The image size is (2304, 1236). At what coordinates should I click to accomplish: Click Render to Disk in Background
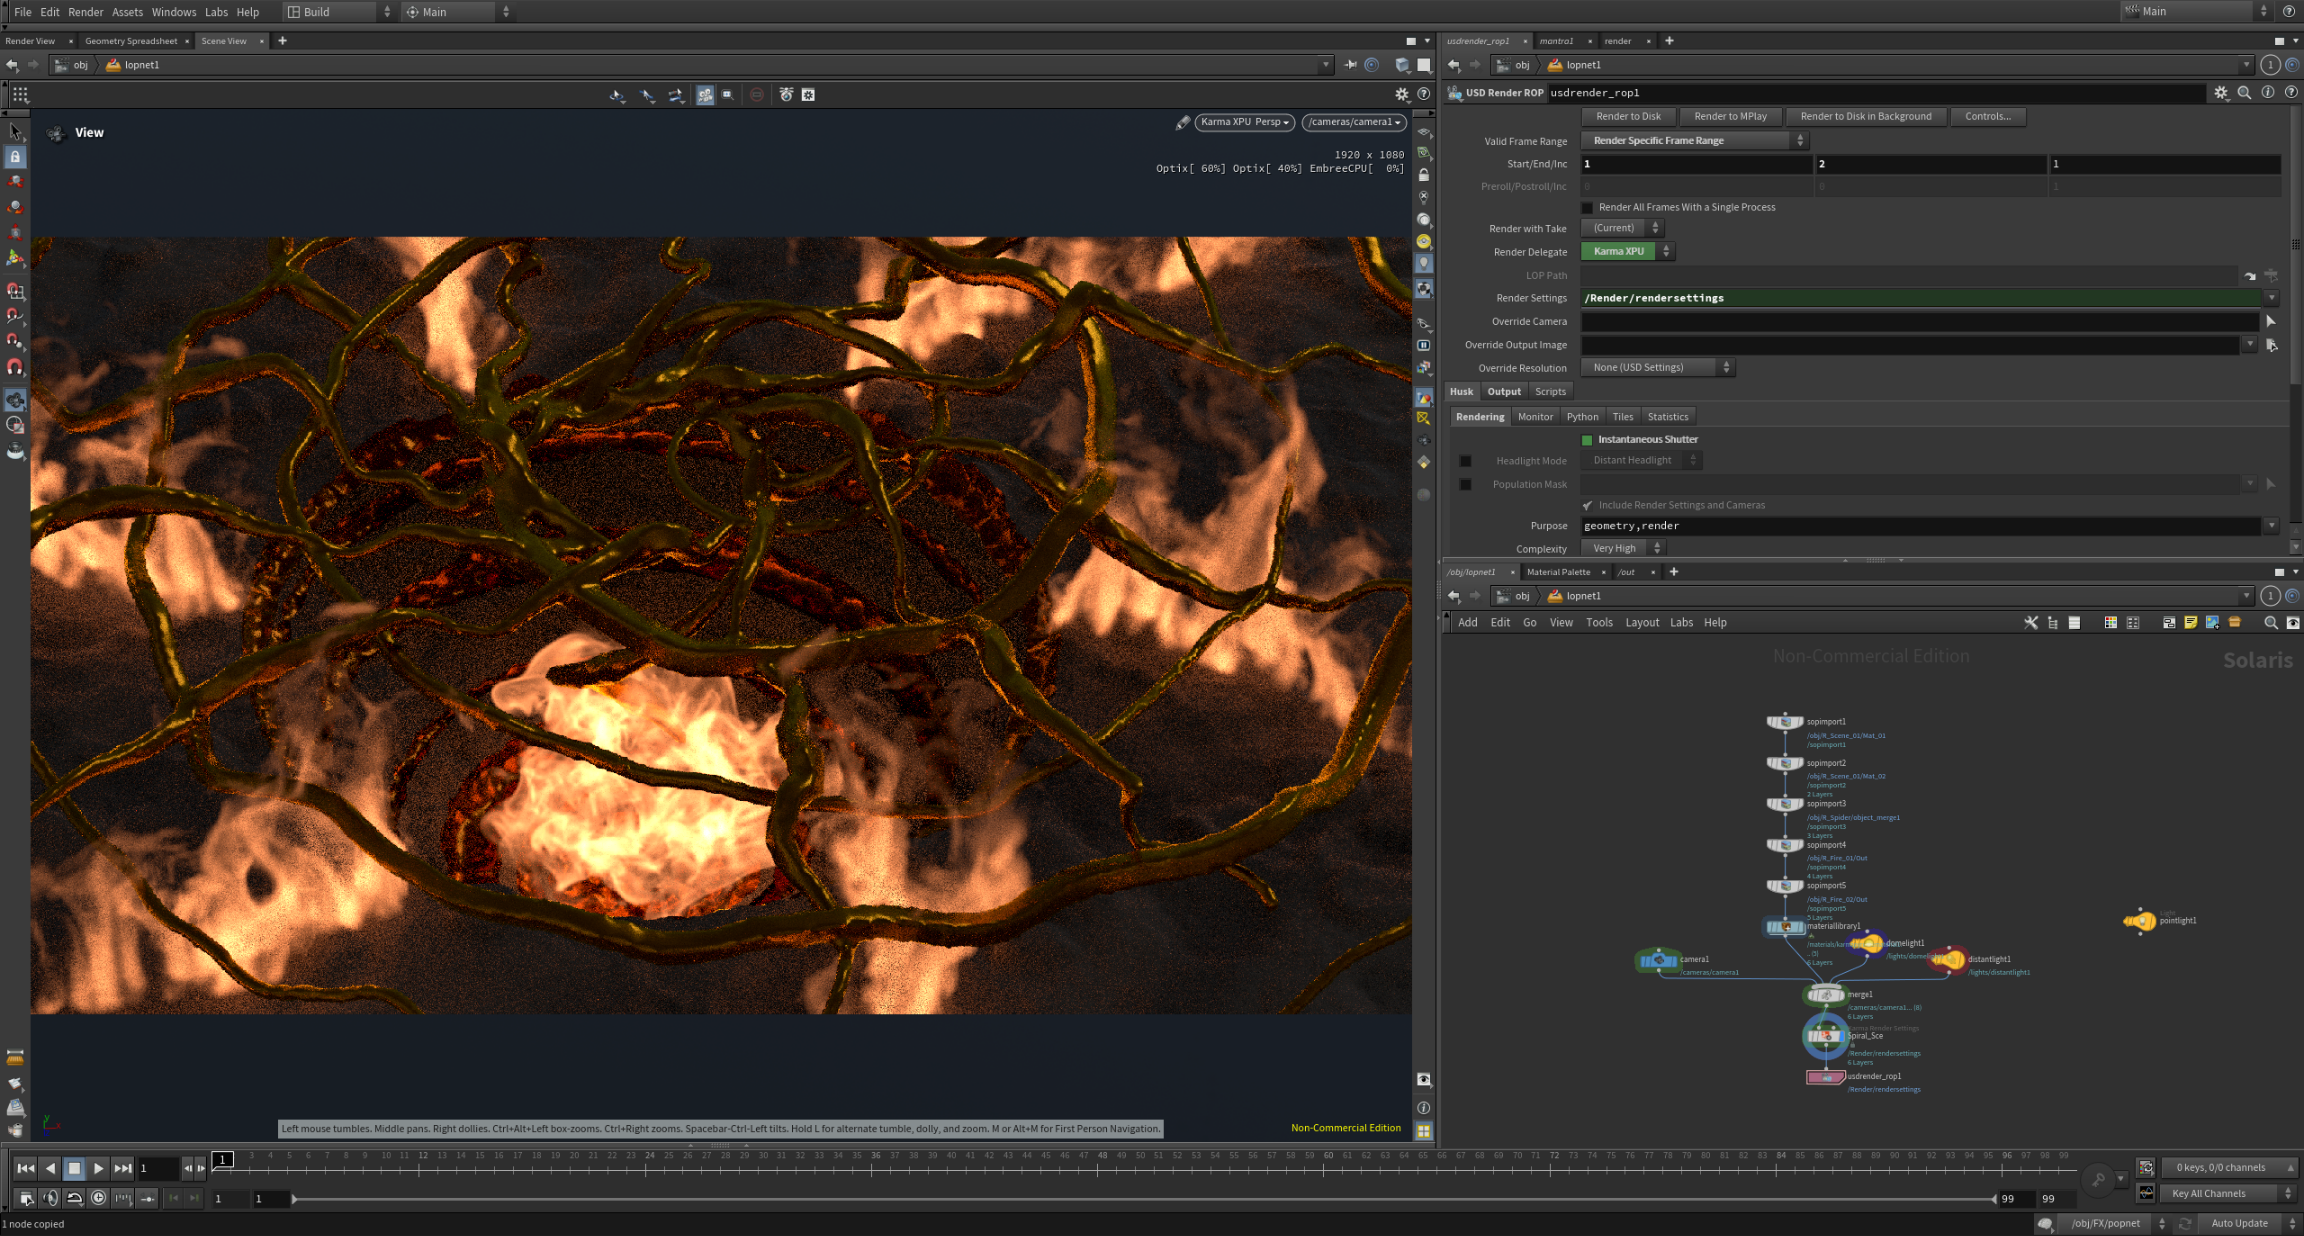[1866, 117]
